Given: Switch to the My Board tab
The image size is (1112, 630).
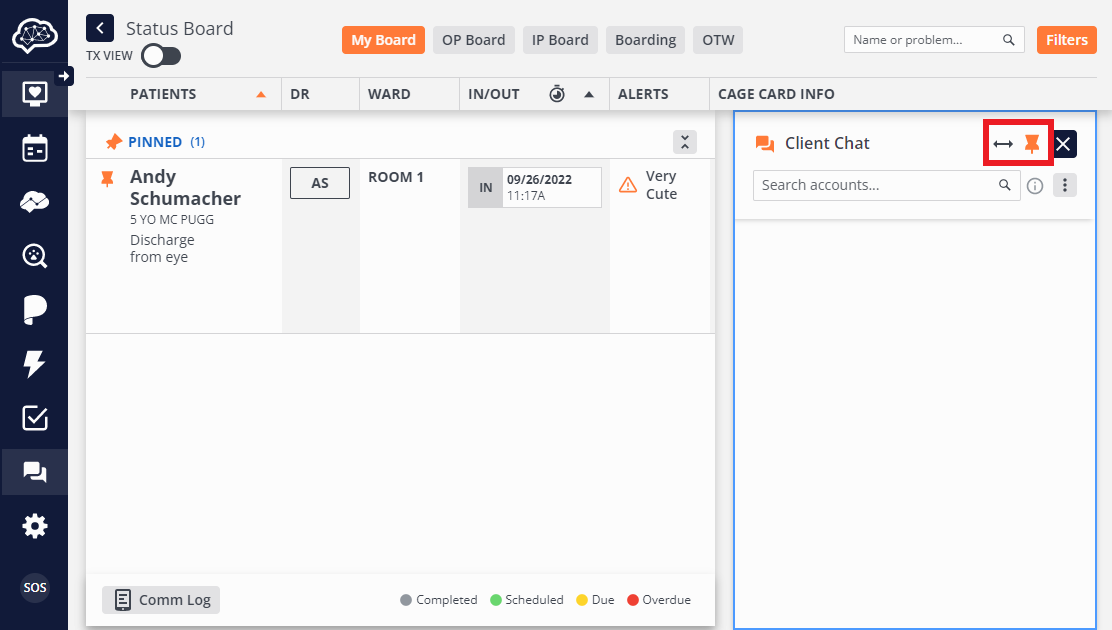Looking at the screenshot, I should coord(383,40).
